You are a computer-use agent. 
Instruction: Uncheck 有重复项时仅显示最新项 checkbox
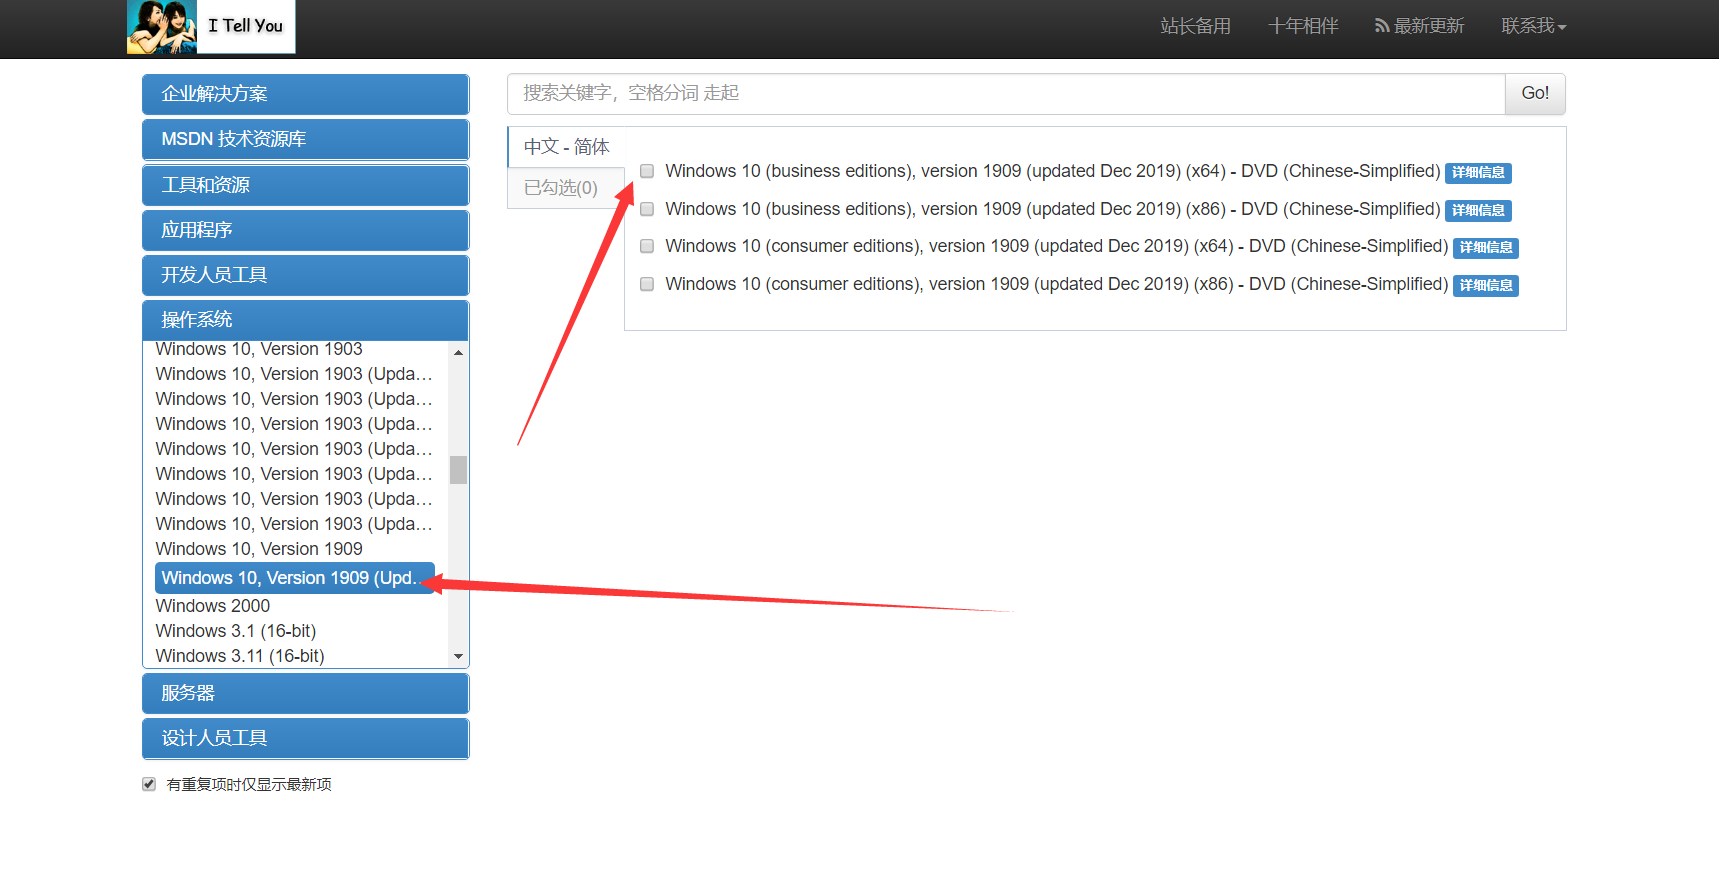click(x=149, y=784)
